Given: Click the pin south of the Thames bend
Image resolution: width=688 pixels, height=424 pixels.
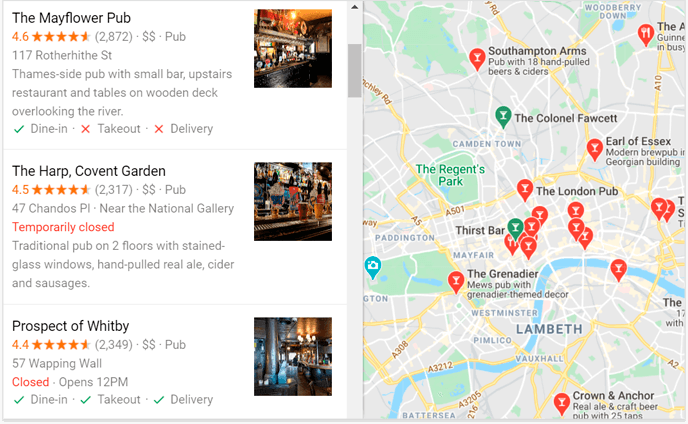Looking at the screenshot, I should pyautogui.click(x=618, y=269).
